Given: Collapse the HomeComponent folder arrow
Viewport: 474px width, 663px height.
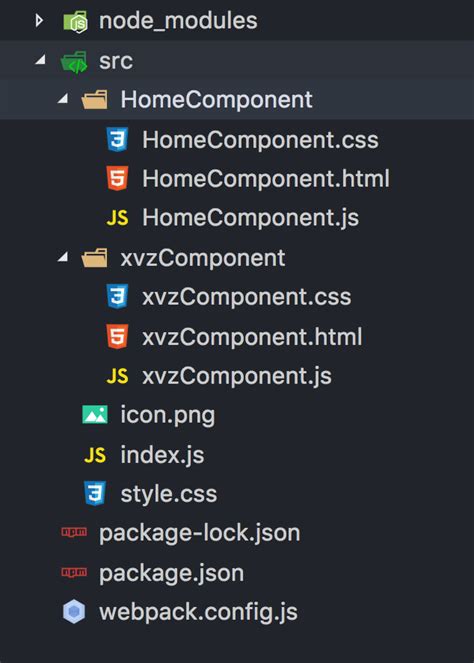Looking at the screenshot, I should (x=63, y=99).
